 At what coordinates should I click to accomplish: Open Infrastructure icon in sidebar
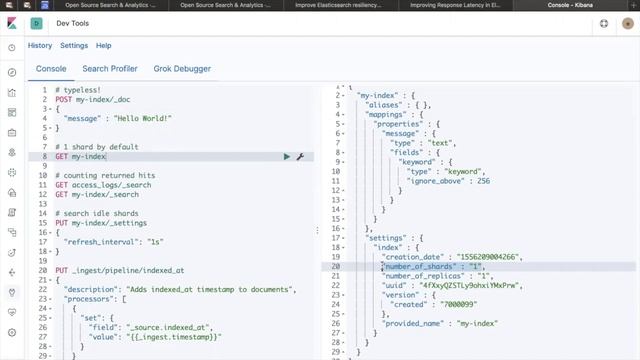[x=12, y=193]
